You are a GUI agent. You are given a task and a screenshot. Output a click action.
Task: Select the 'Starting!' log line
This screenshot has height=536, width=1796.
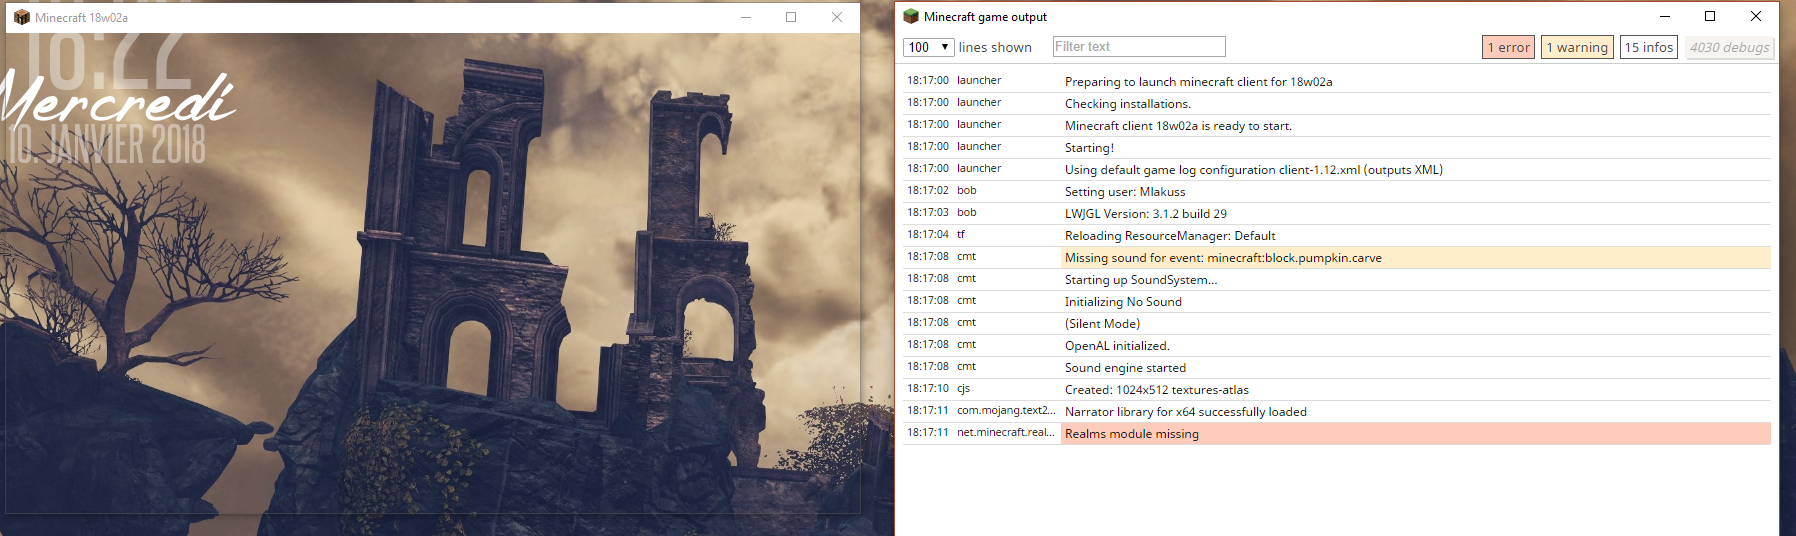(1336, 147)
